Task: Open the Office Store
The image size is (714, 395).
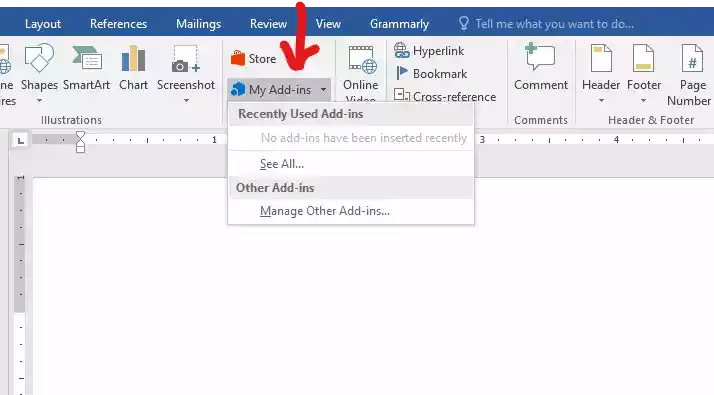Action: click(254, 59)
